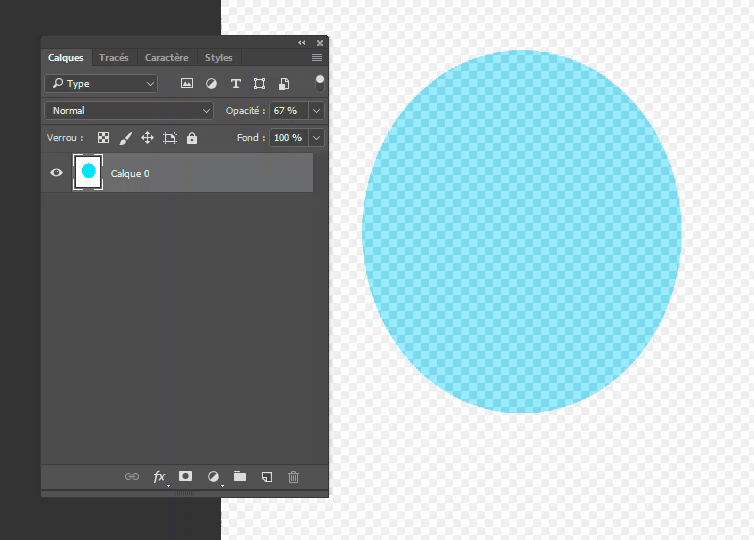
Task: Click the Opacité label
Action: (245, 111)
